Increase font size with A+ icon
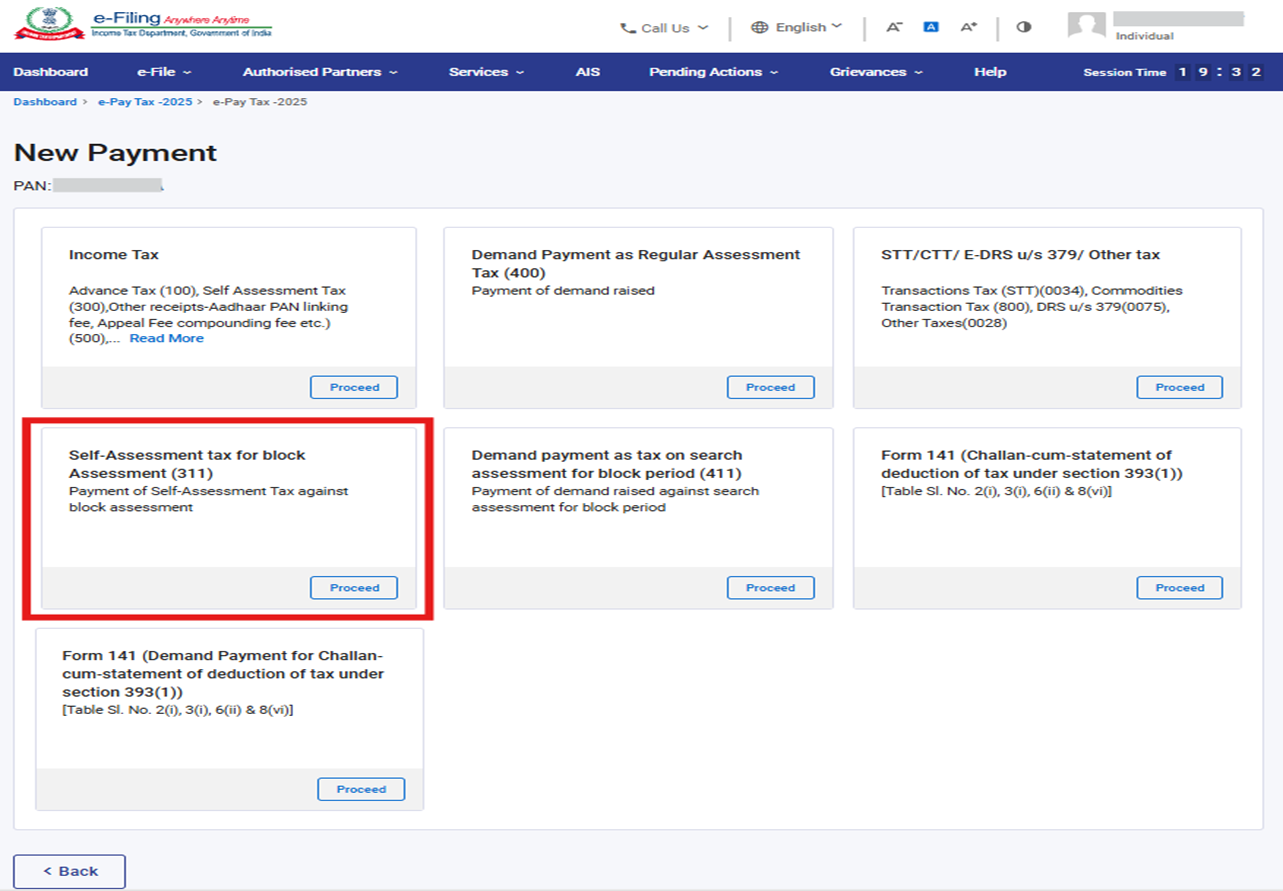This screenshot has height=891, width=1283. (968, 27)
